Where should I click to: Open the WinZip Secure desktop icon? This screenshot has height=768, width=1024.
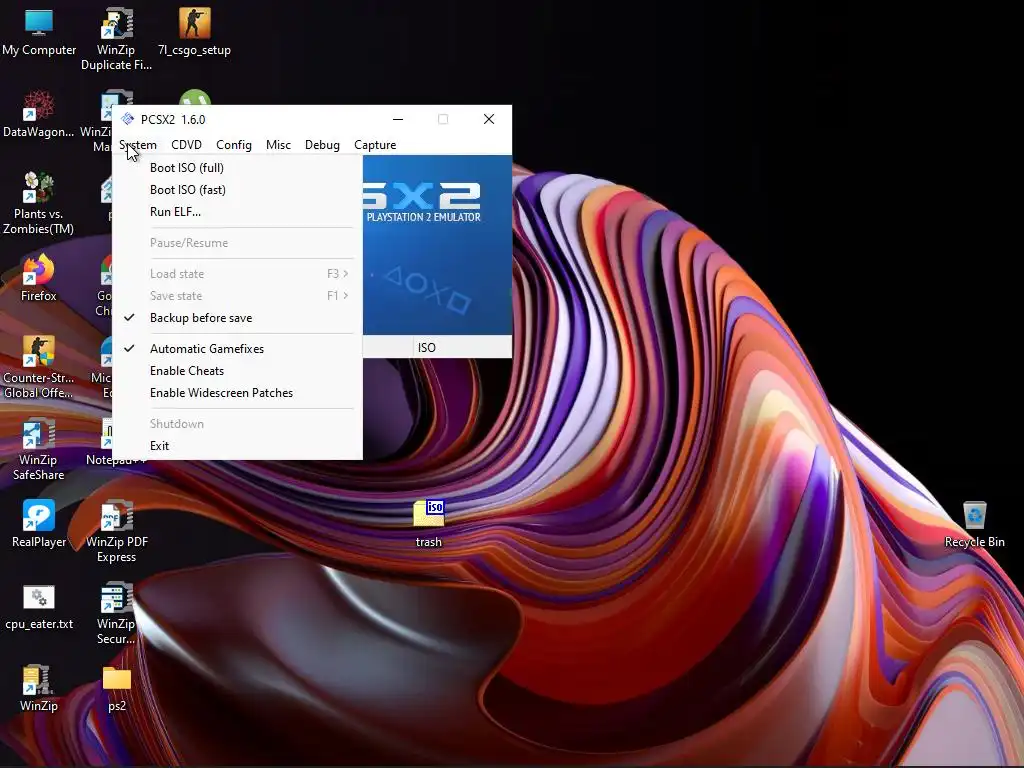(x=116, y=613)
